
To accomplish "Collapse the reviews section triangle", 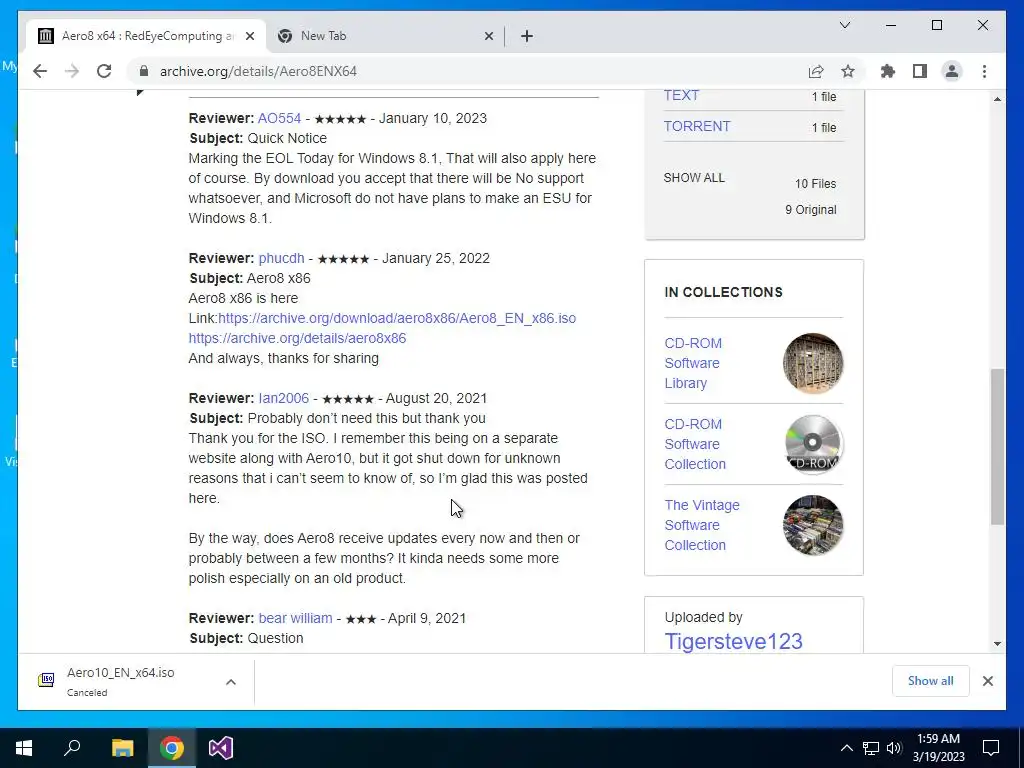I will pos(140,92).
